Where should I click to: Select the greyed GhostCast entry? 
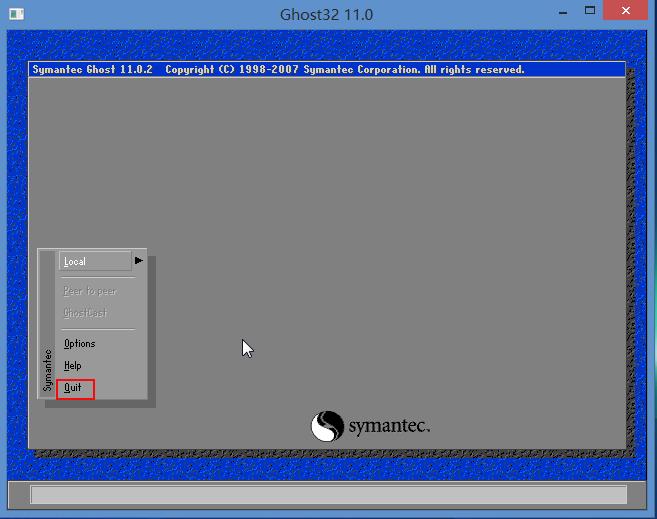pyautogui.click(x=85, y=312)
